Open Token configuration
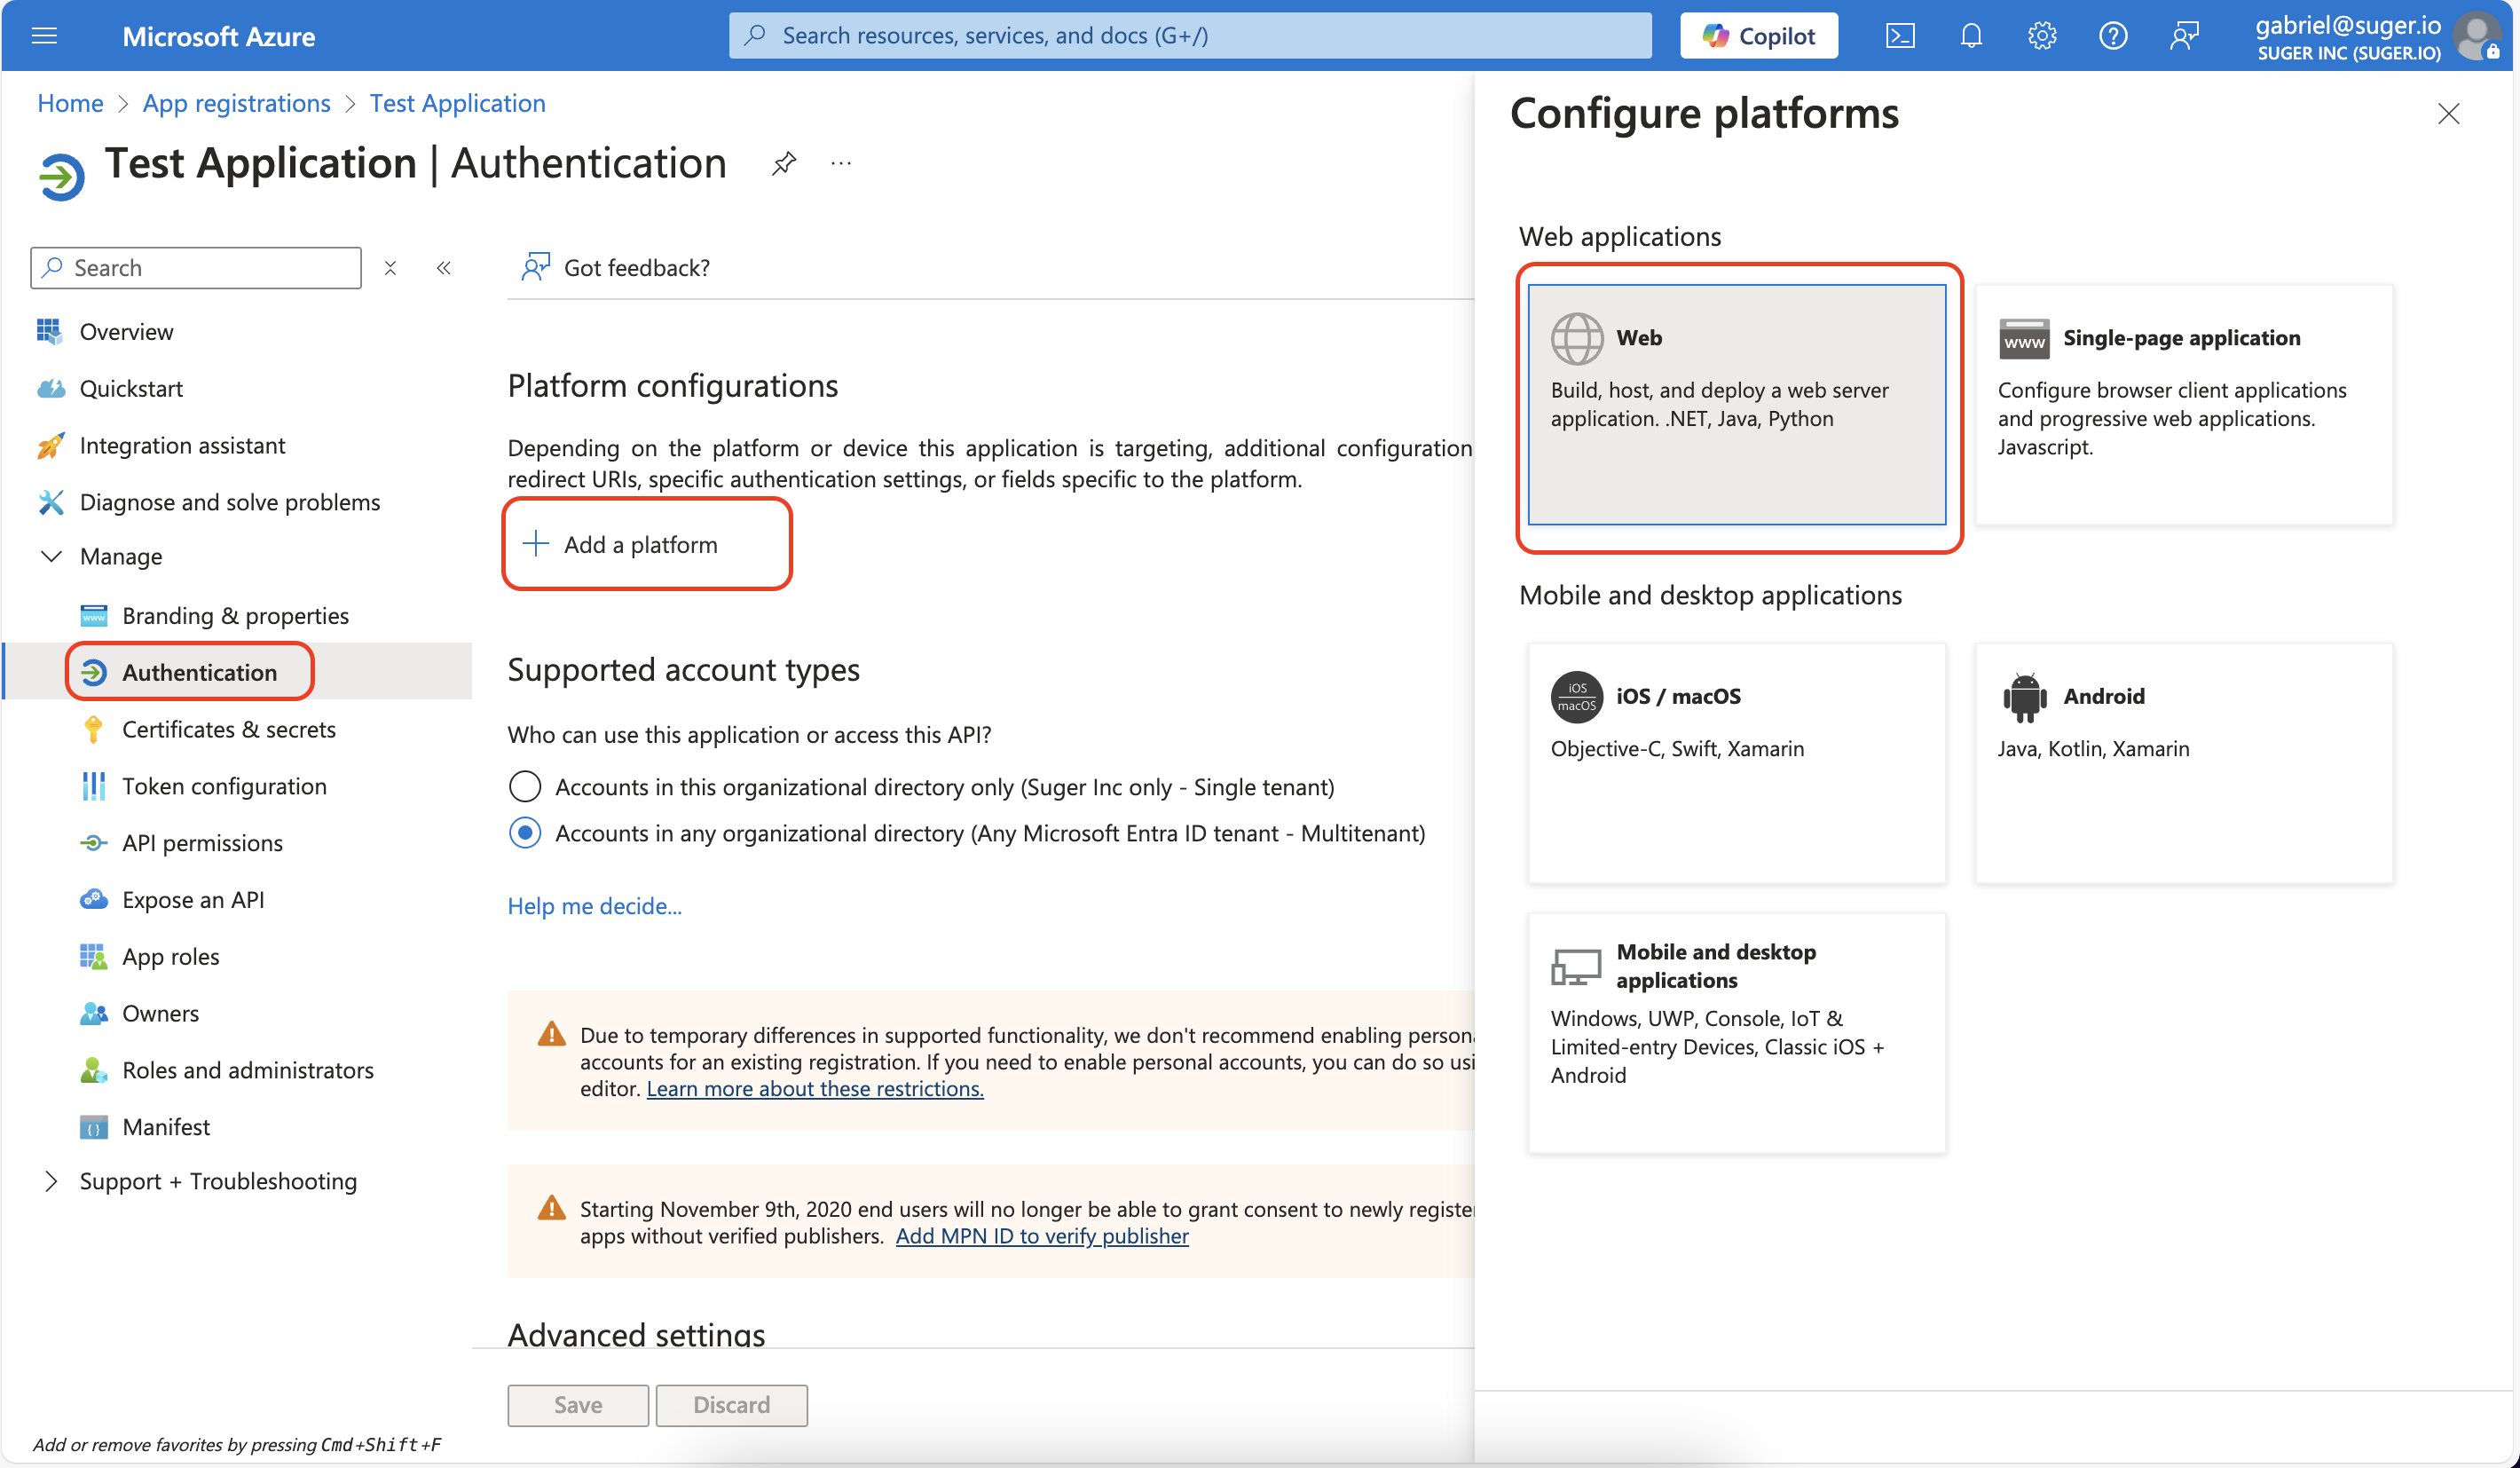This screenshot has width=2520, height=1468. 224,786
